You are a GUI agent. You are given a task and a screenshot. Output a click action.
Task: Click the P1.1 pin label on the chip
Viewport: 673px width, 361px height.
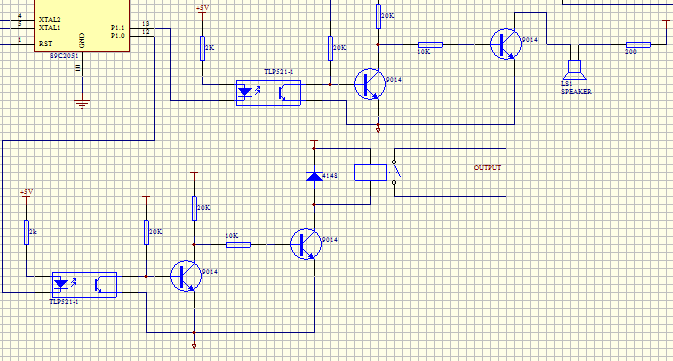point(118,27)
